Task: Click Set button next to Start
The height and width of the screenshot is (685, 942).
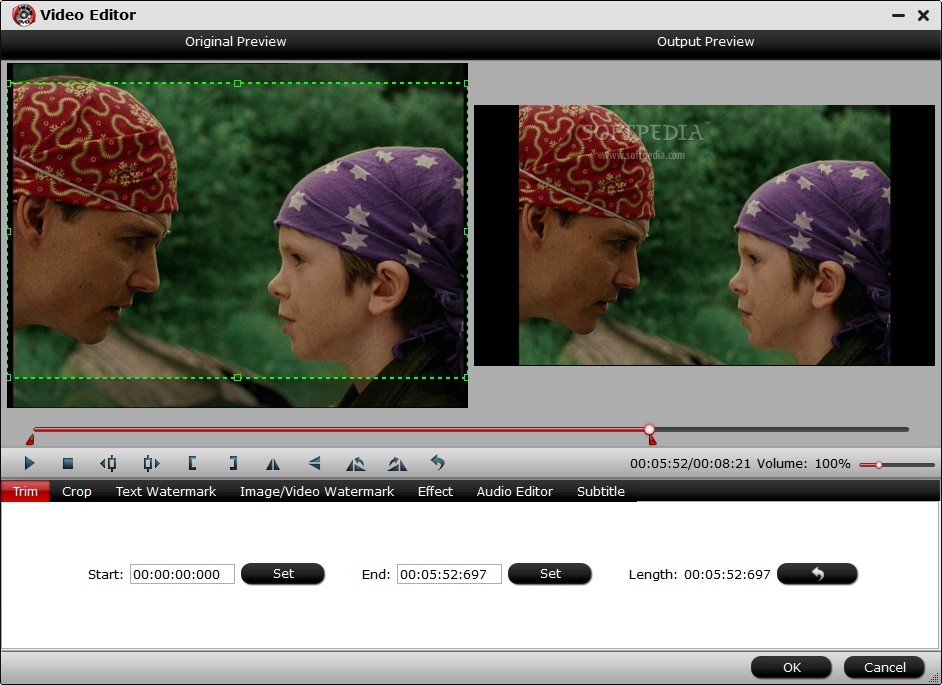Action: click(283, 574)
